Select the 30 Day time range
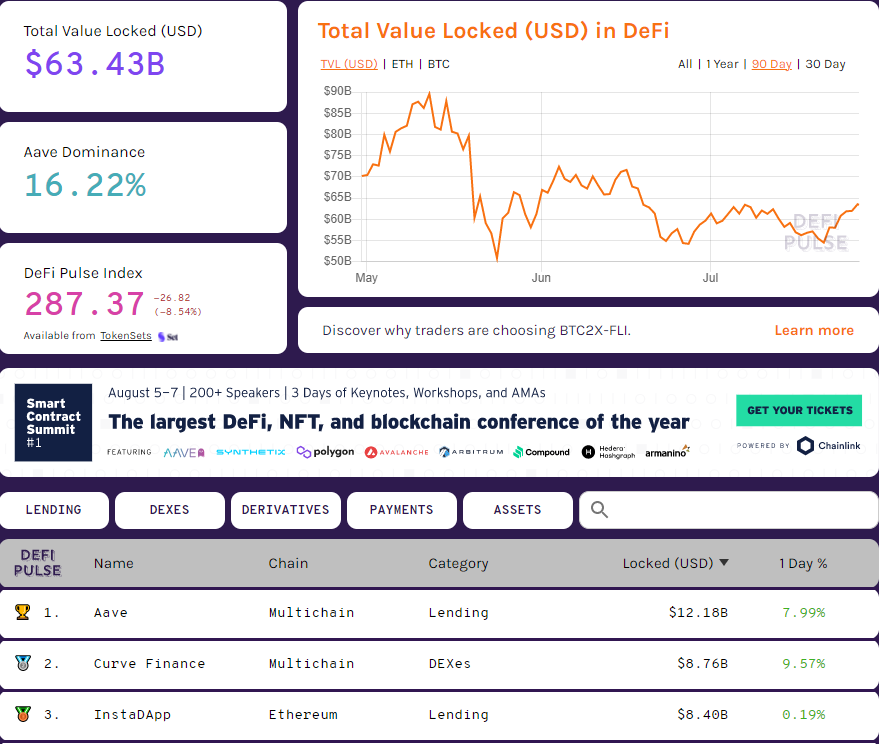Viewport: 879px width, 744px height. (824, 63)
